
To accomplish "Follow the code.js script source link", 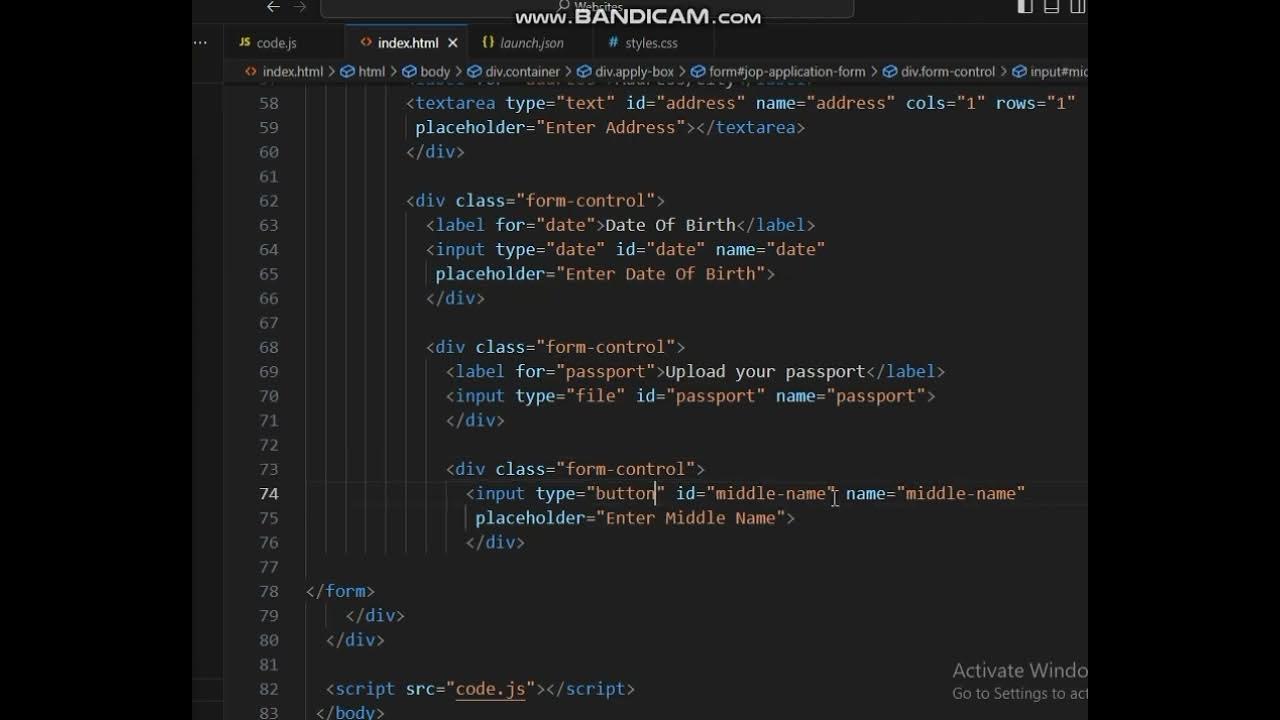I will click(x=490, y=689).
